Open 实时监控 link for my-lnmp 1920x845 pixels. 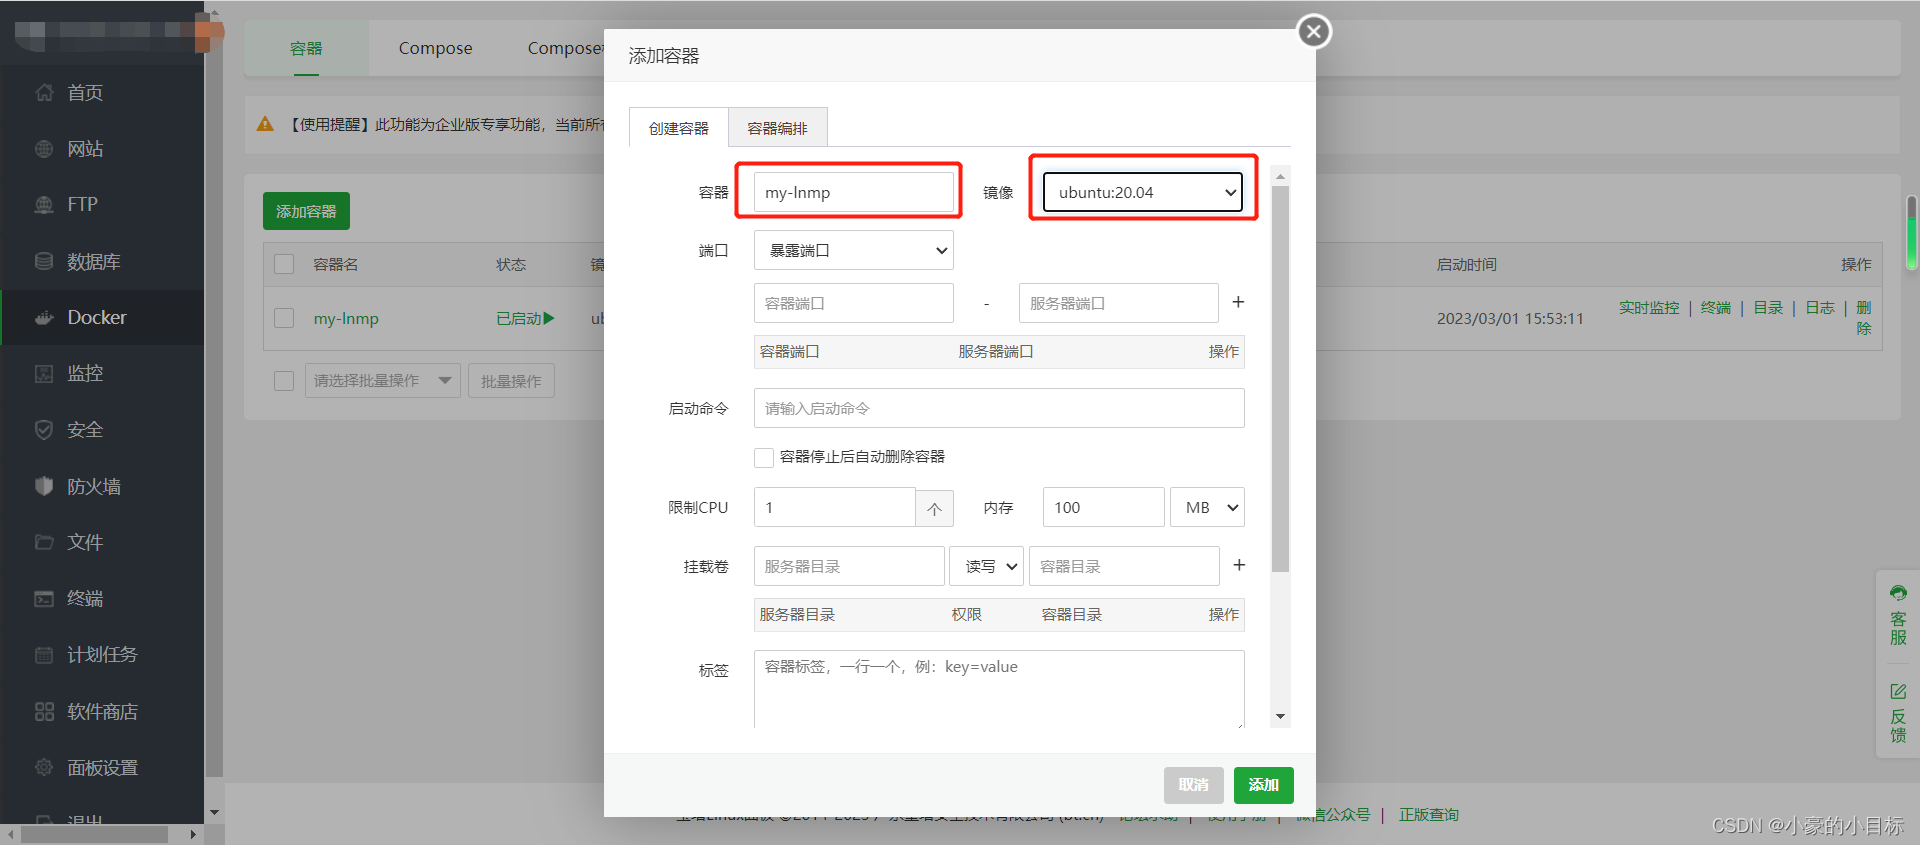(1649, 308)
